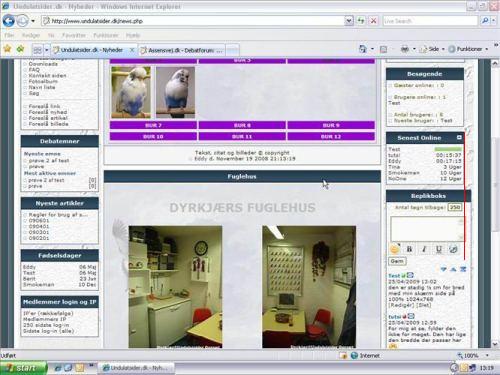Open the address bar dropdown arrow
The height and width of the screenshot is (375, 500).
[x=349, y=21]
